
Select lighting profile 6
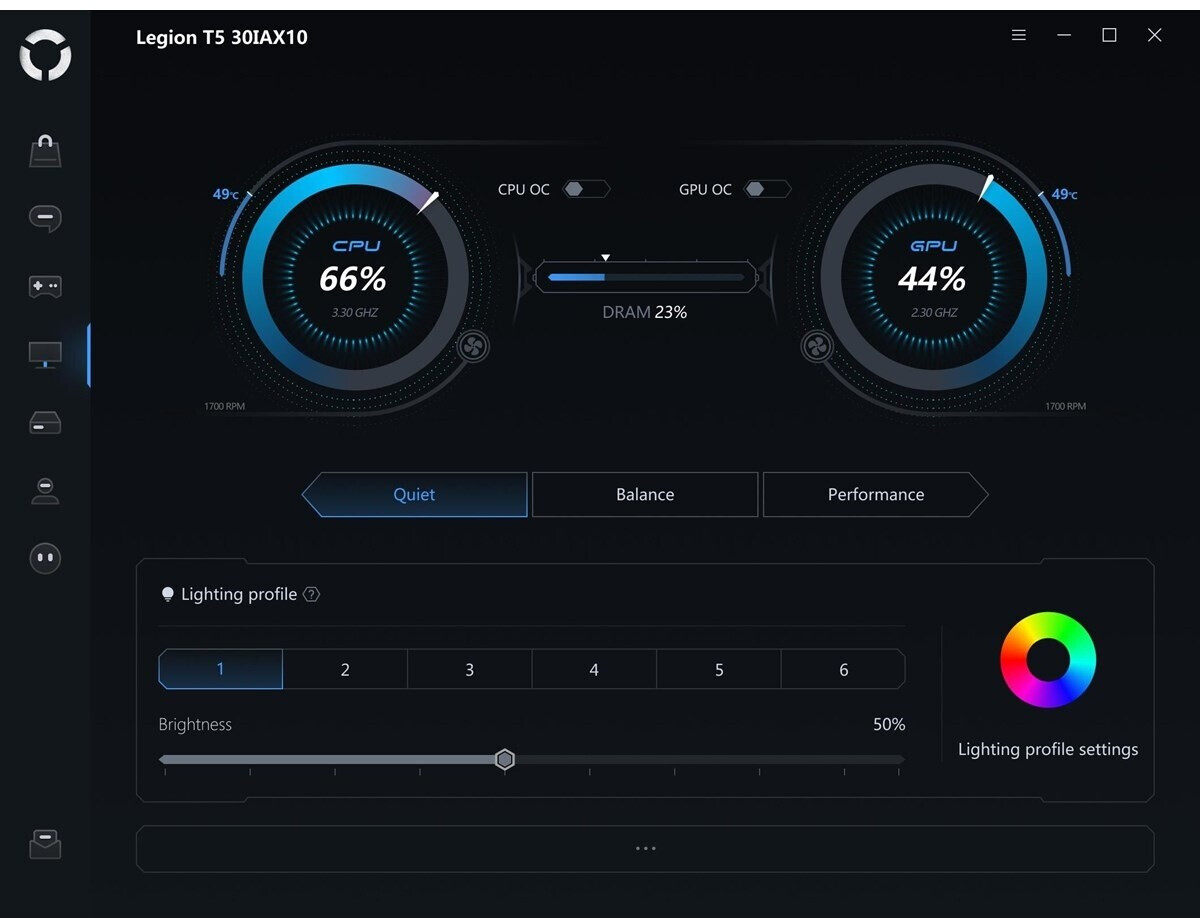[x=843, y=670]
